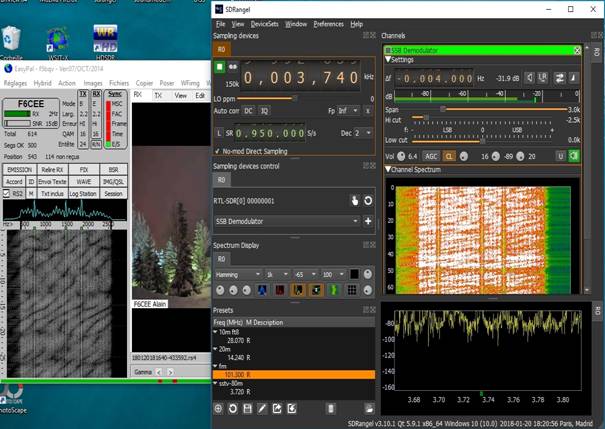The image size is (605, 429).
Task: Open the -65 reference level dropdown
Action: [305, 275]
